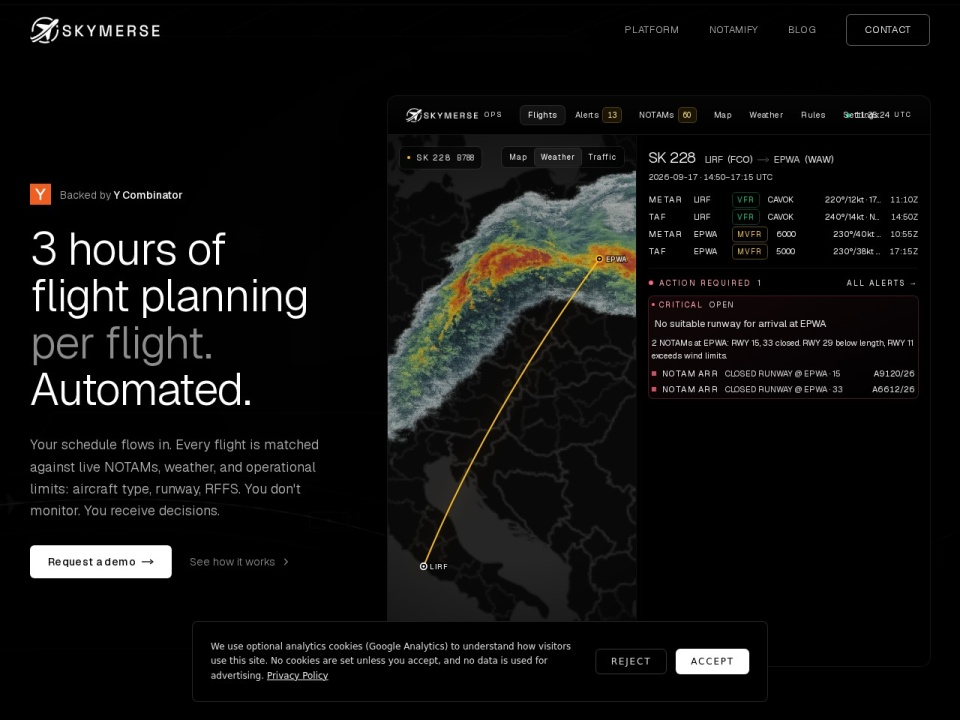This screenshot has height=720, width=960.
Task: Click the route arrow between LIRF and EPWA
Action: click(763, 159)
